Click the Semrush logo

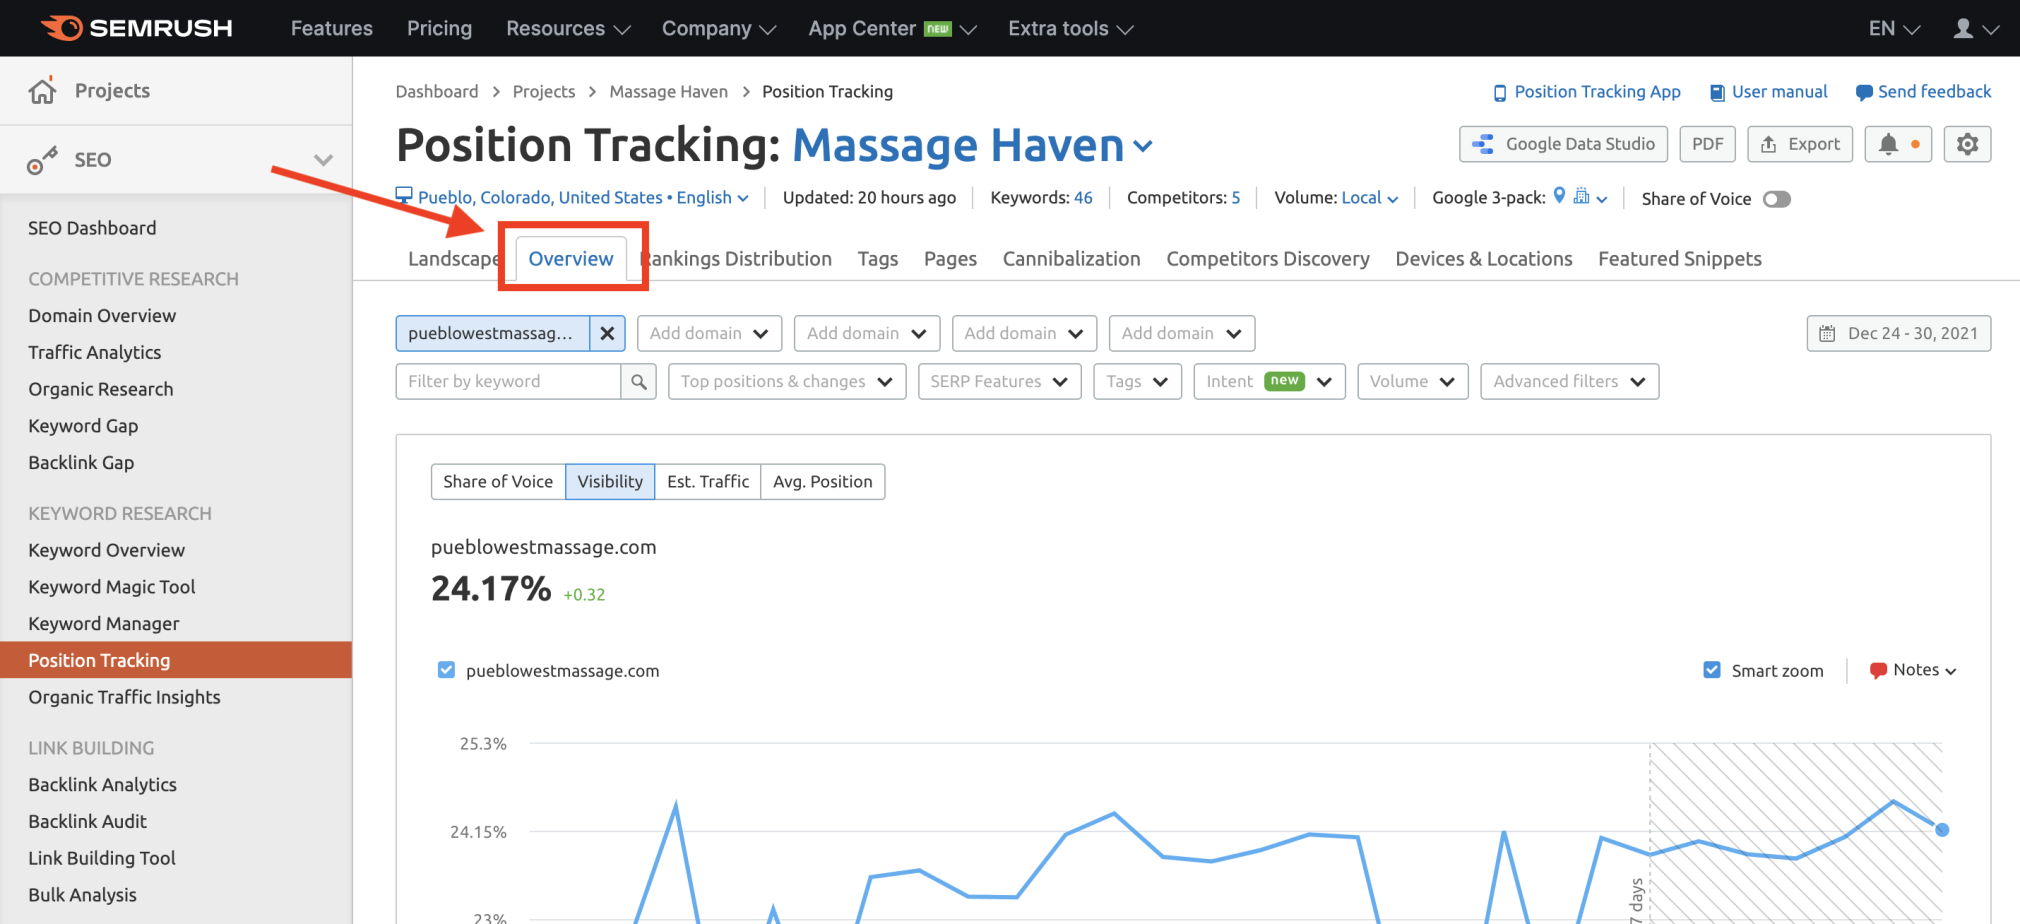(137, 28)
